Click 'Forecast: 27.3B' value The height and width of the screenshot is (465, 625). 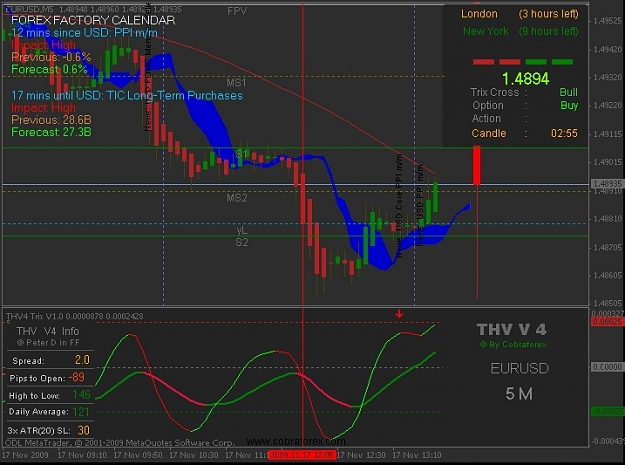point(51,132)
